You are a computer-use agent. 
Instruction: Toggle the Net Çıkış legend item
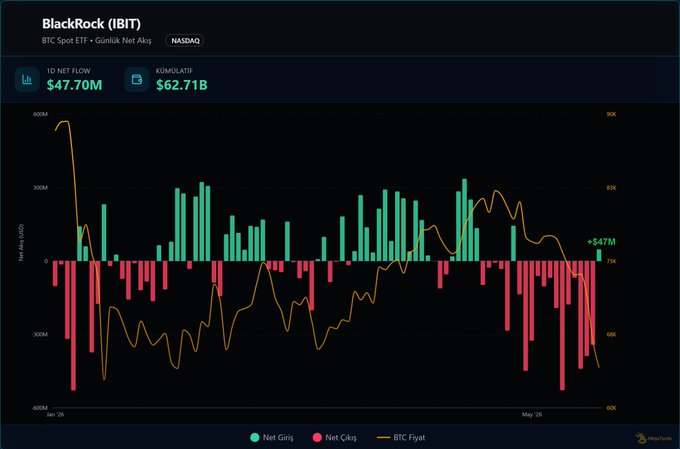pos(334,437)
